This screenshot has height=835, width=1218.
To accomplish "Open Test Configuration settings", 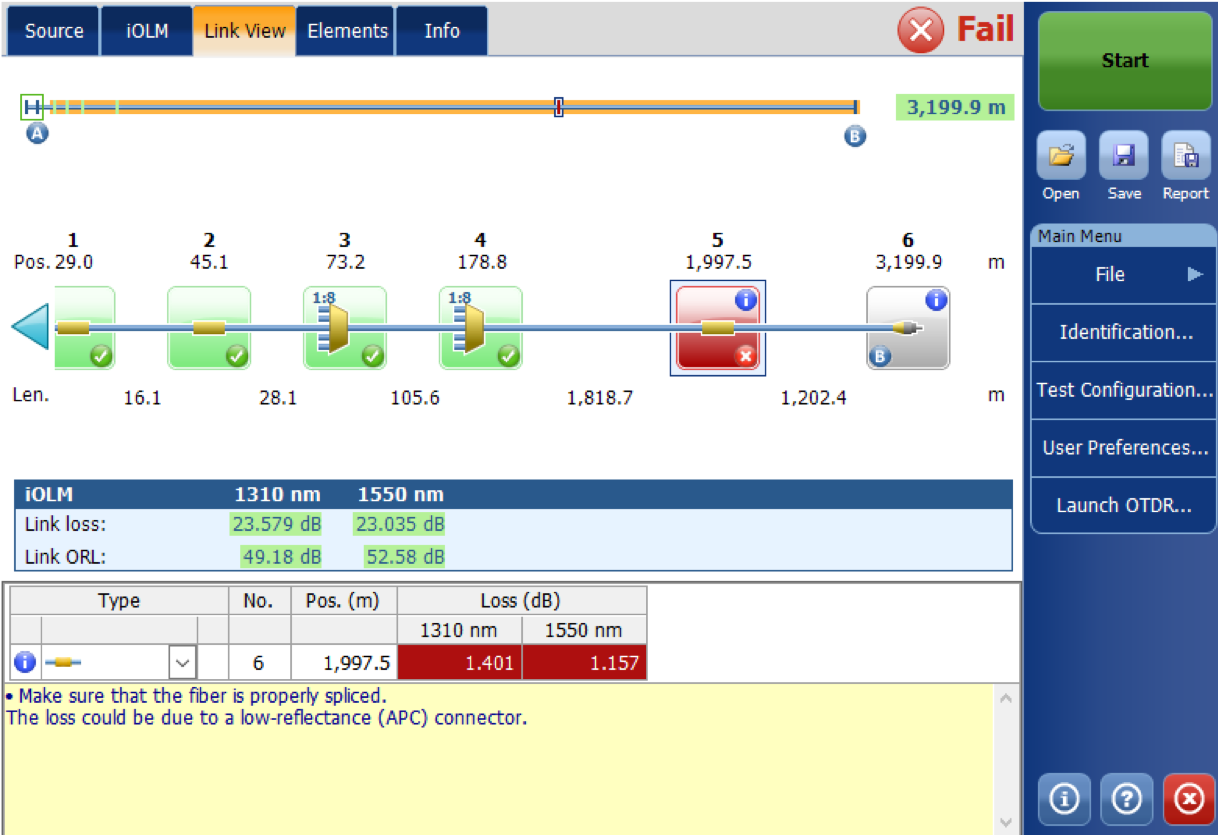I will click(x=1124, y=390).
